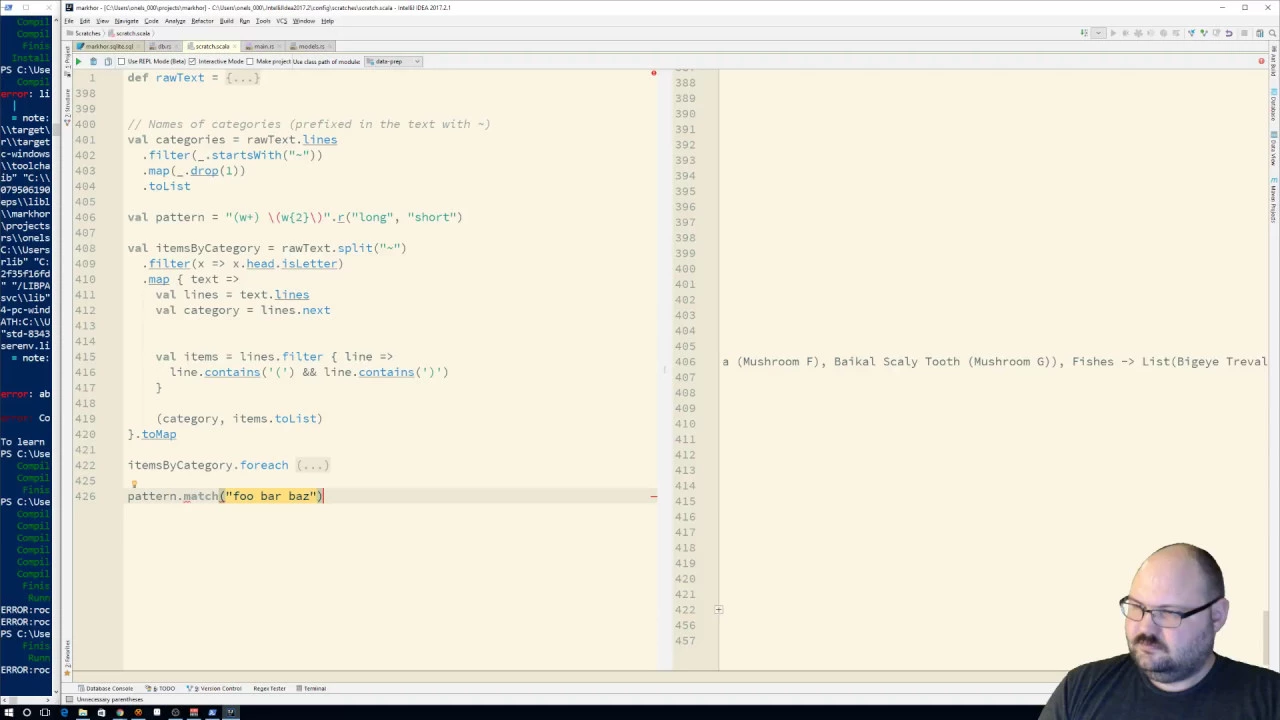
Task: Switch to the db.rs tab
Action: coord(161,46)
